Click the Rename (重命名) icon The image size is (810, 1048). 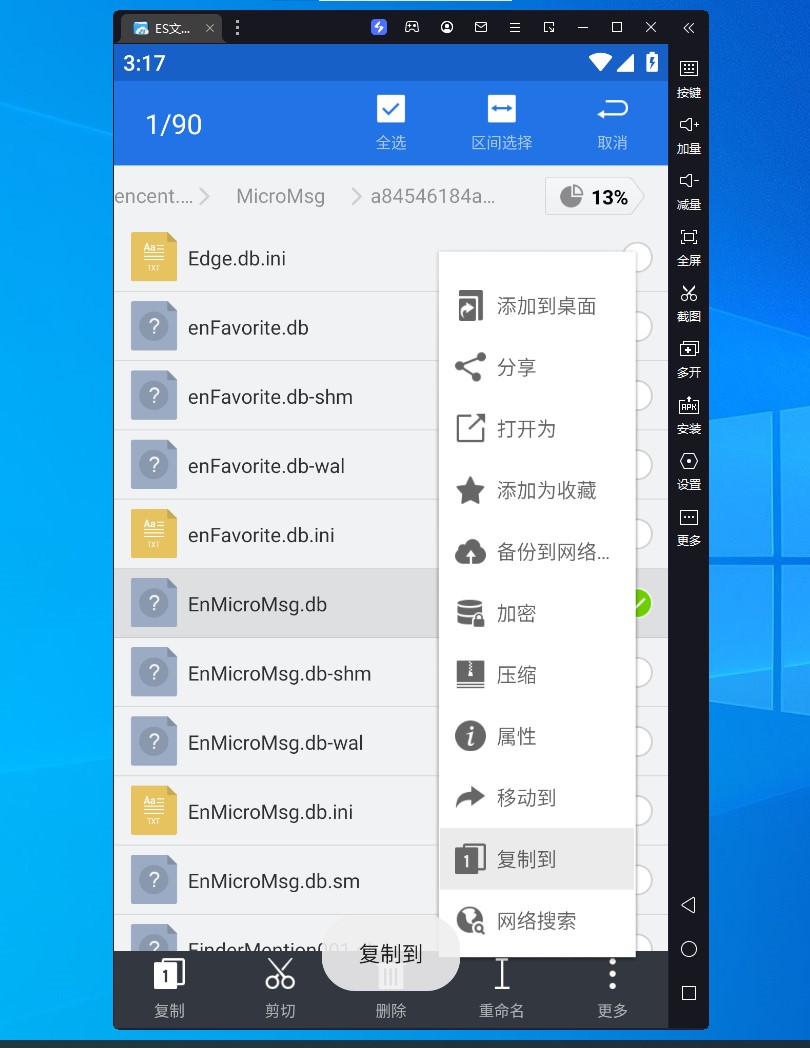[502, 974]
